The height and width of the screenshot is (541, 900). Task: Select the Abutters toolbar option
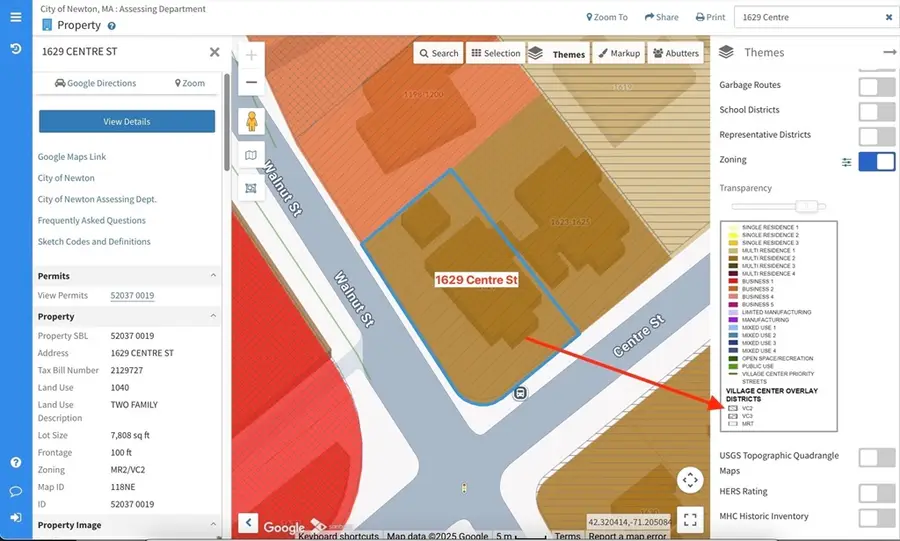click(676, 54)
